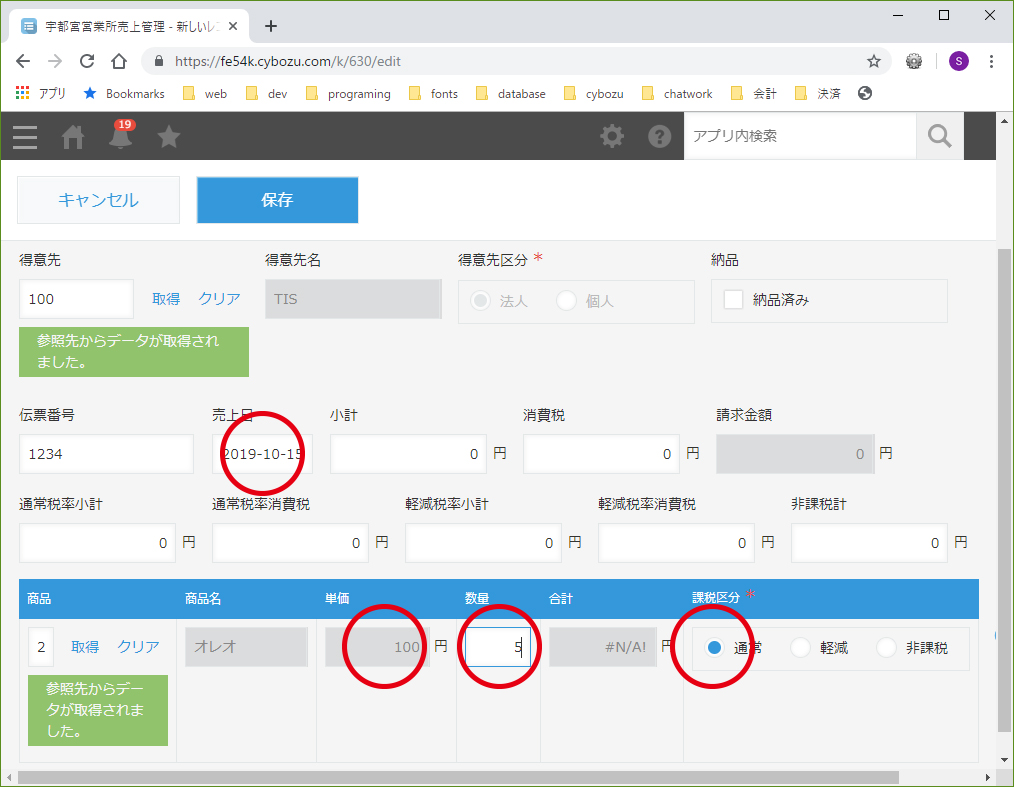Screen dimensions: 1014x787
Task: Focus the 伝票番号 input field
Action: pyautogui.click(x=106, y=454)
